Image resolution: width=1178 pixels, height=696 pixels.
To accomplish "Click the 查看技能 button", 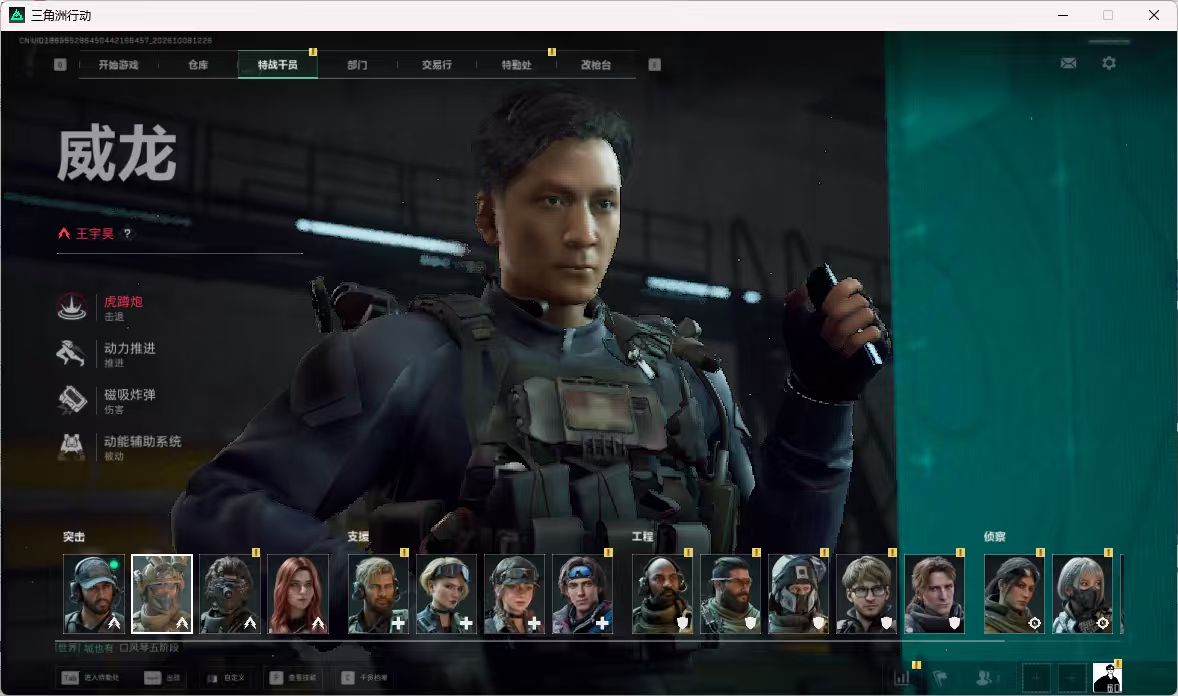I will 293,678.
